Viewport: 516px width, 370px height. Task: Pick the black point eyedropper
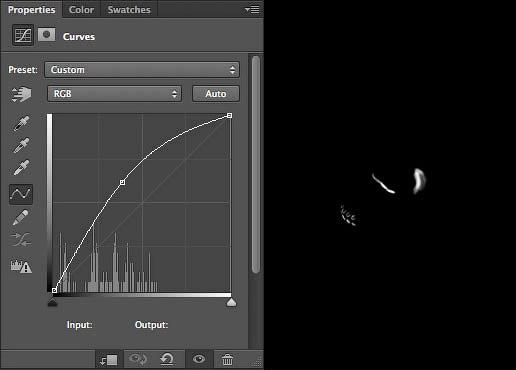[x=21, y=123]
